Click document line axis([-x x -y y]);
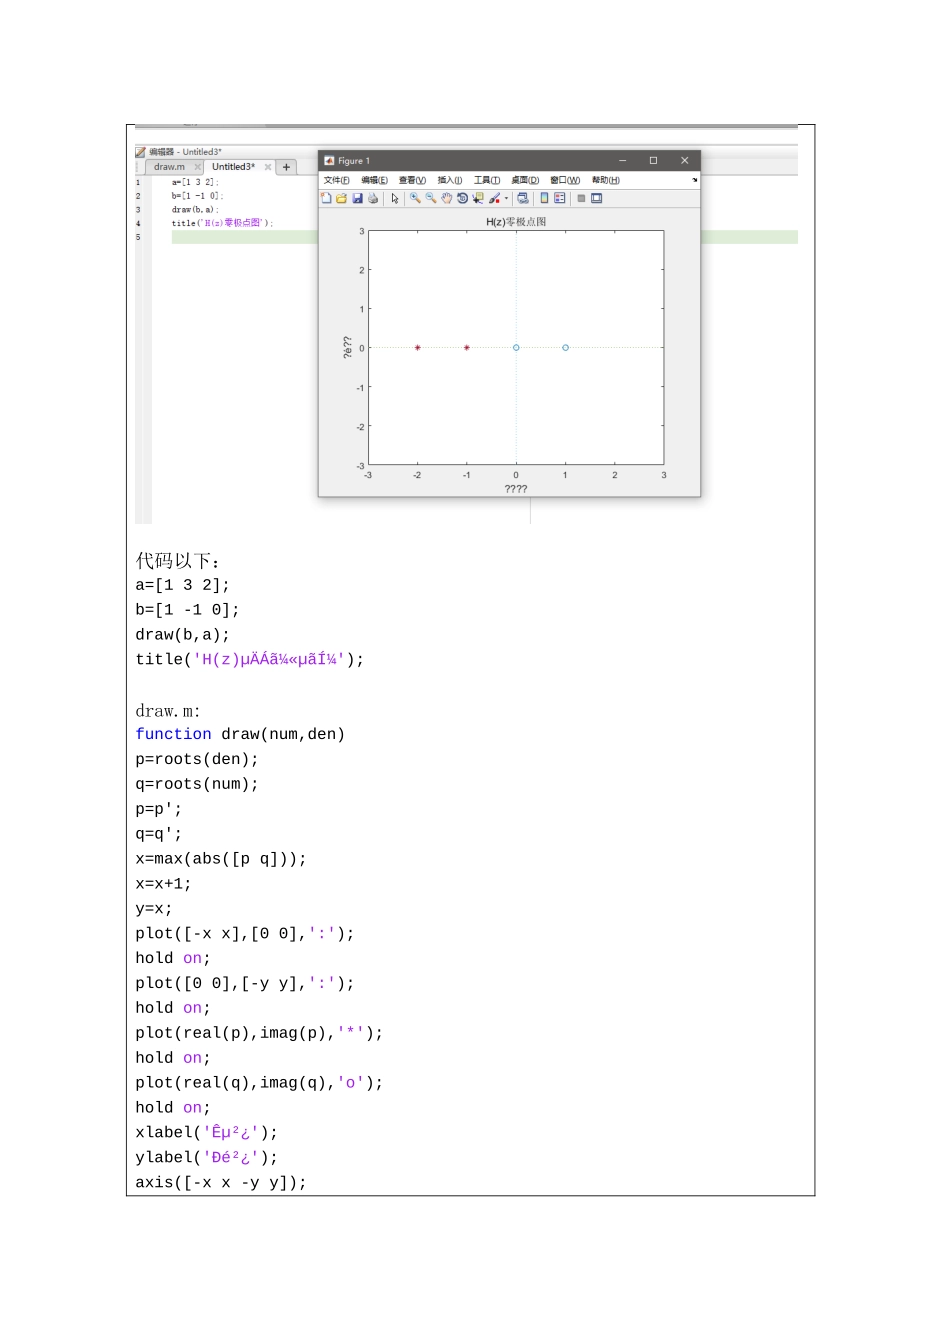Viewport: 950px width, 1344px height. (x=221, y=1182)
